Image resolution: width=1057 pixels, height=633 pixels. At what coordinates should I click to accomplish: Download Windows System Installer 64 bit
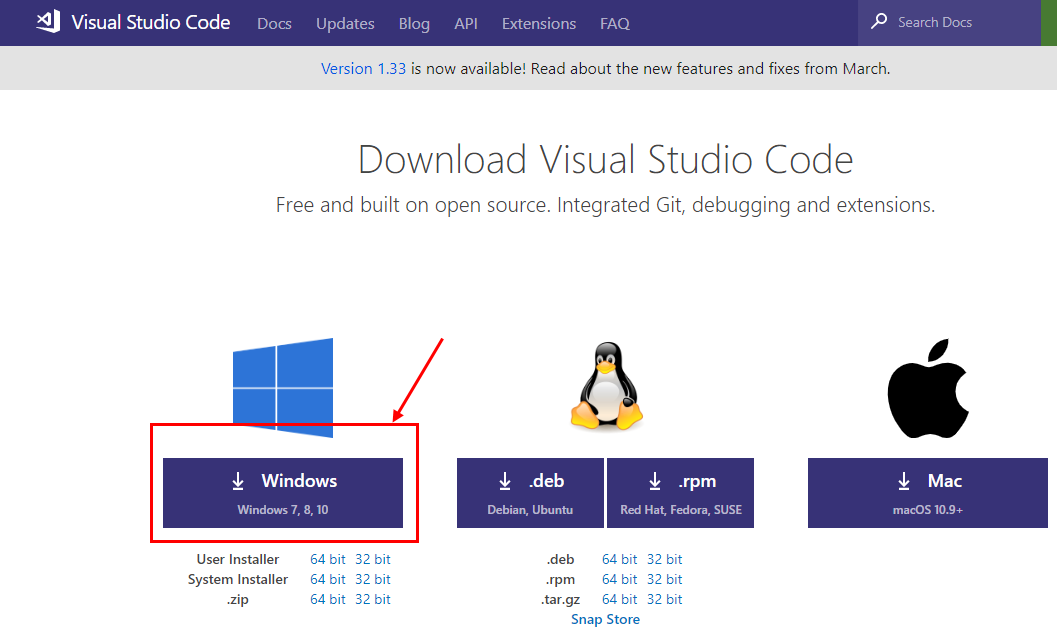(x=328, y=580)
